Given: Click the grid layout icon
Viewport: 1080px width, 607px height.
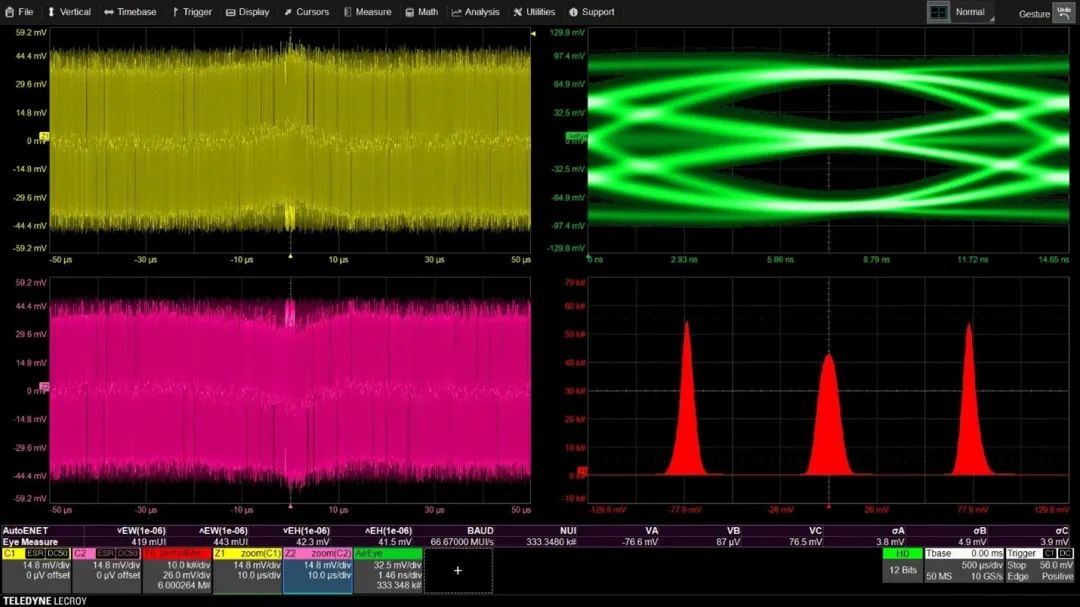Looking at the screenshot, I should (x=938, y=12).
